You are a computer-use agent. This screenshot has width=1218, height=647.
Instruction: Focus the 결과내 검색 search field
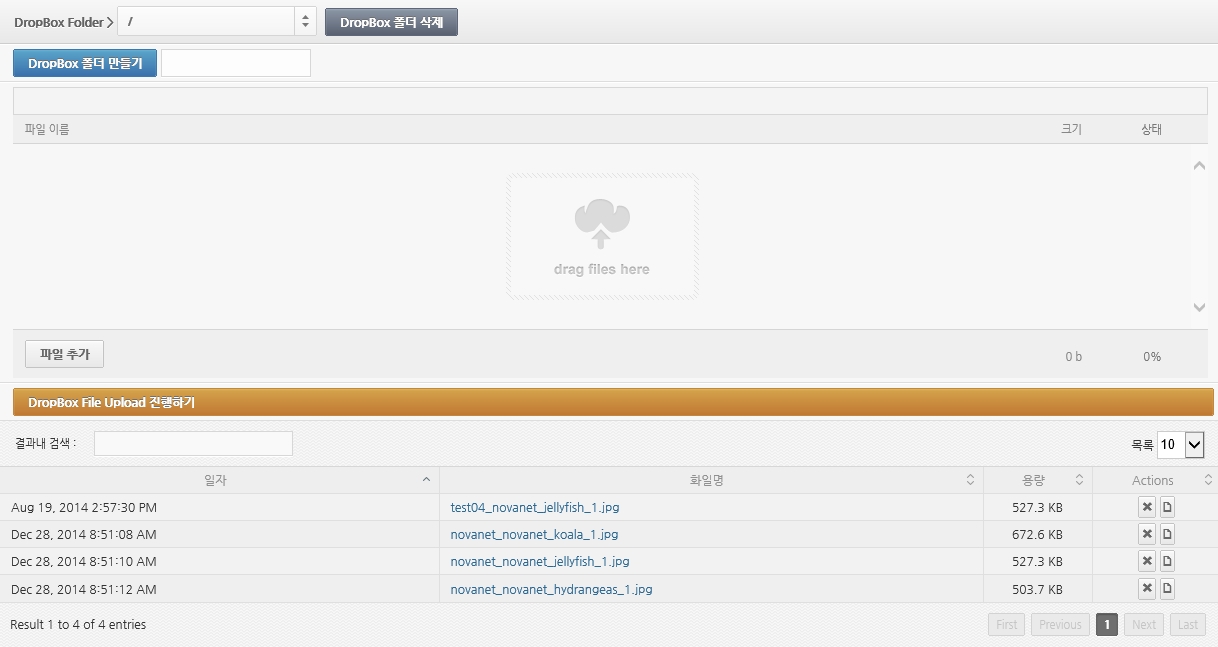click(193, 443)
